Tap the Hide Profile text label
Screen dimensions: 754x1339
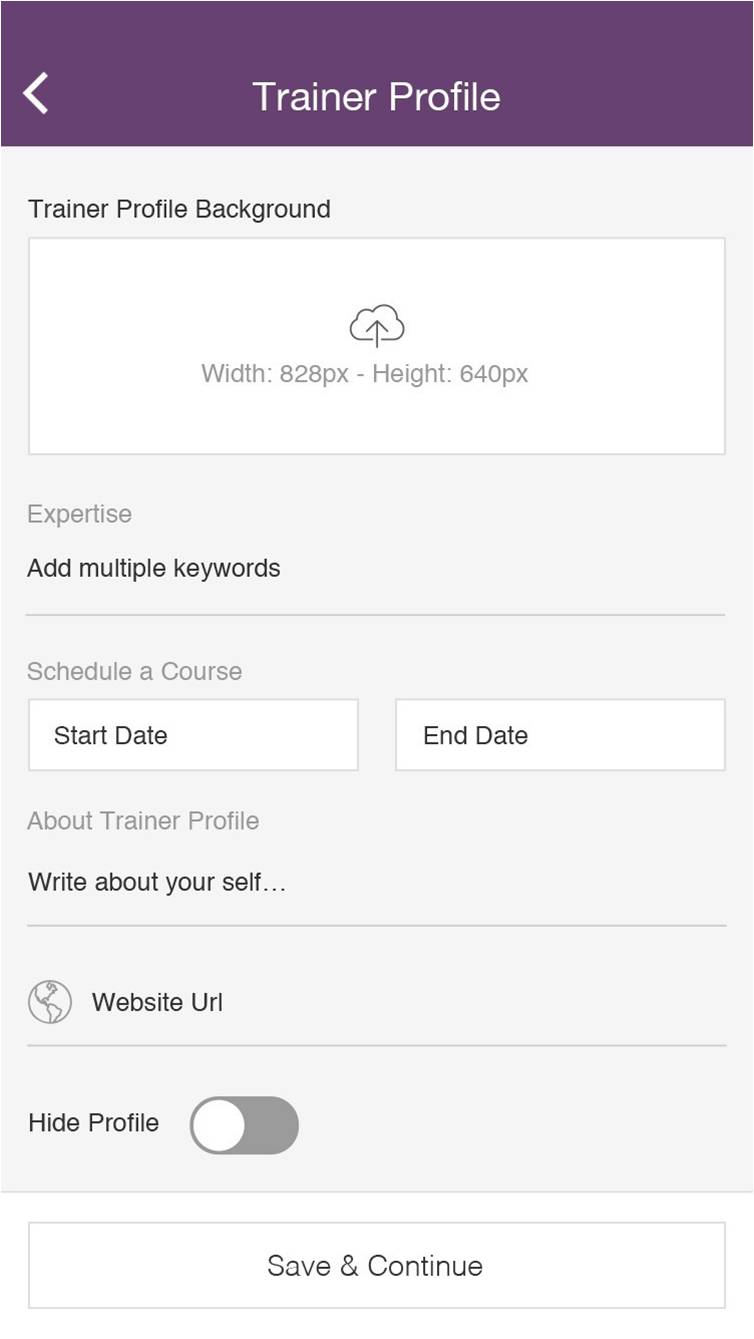click(94, 1123)
